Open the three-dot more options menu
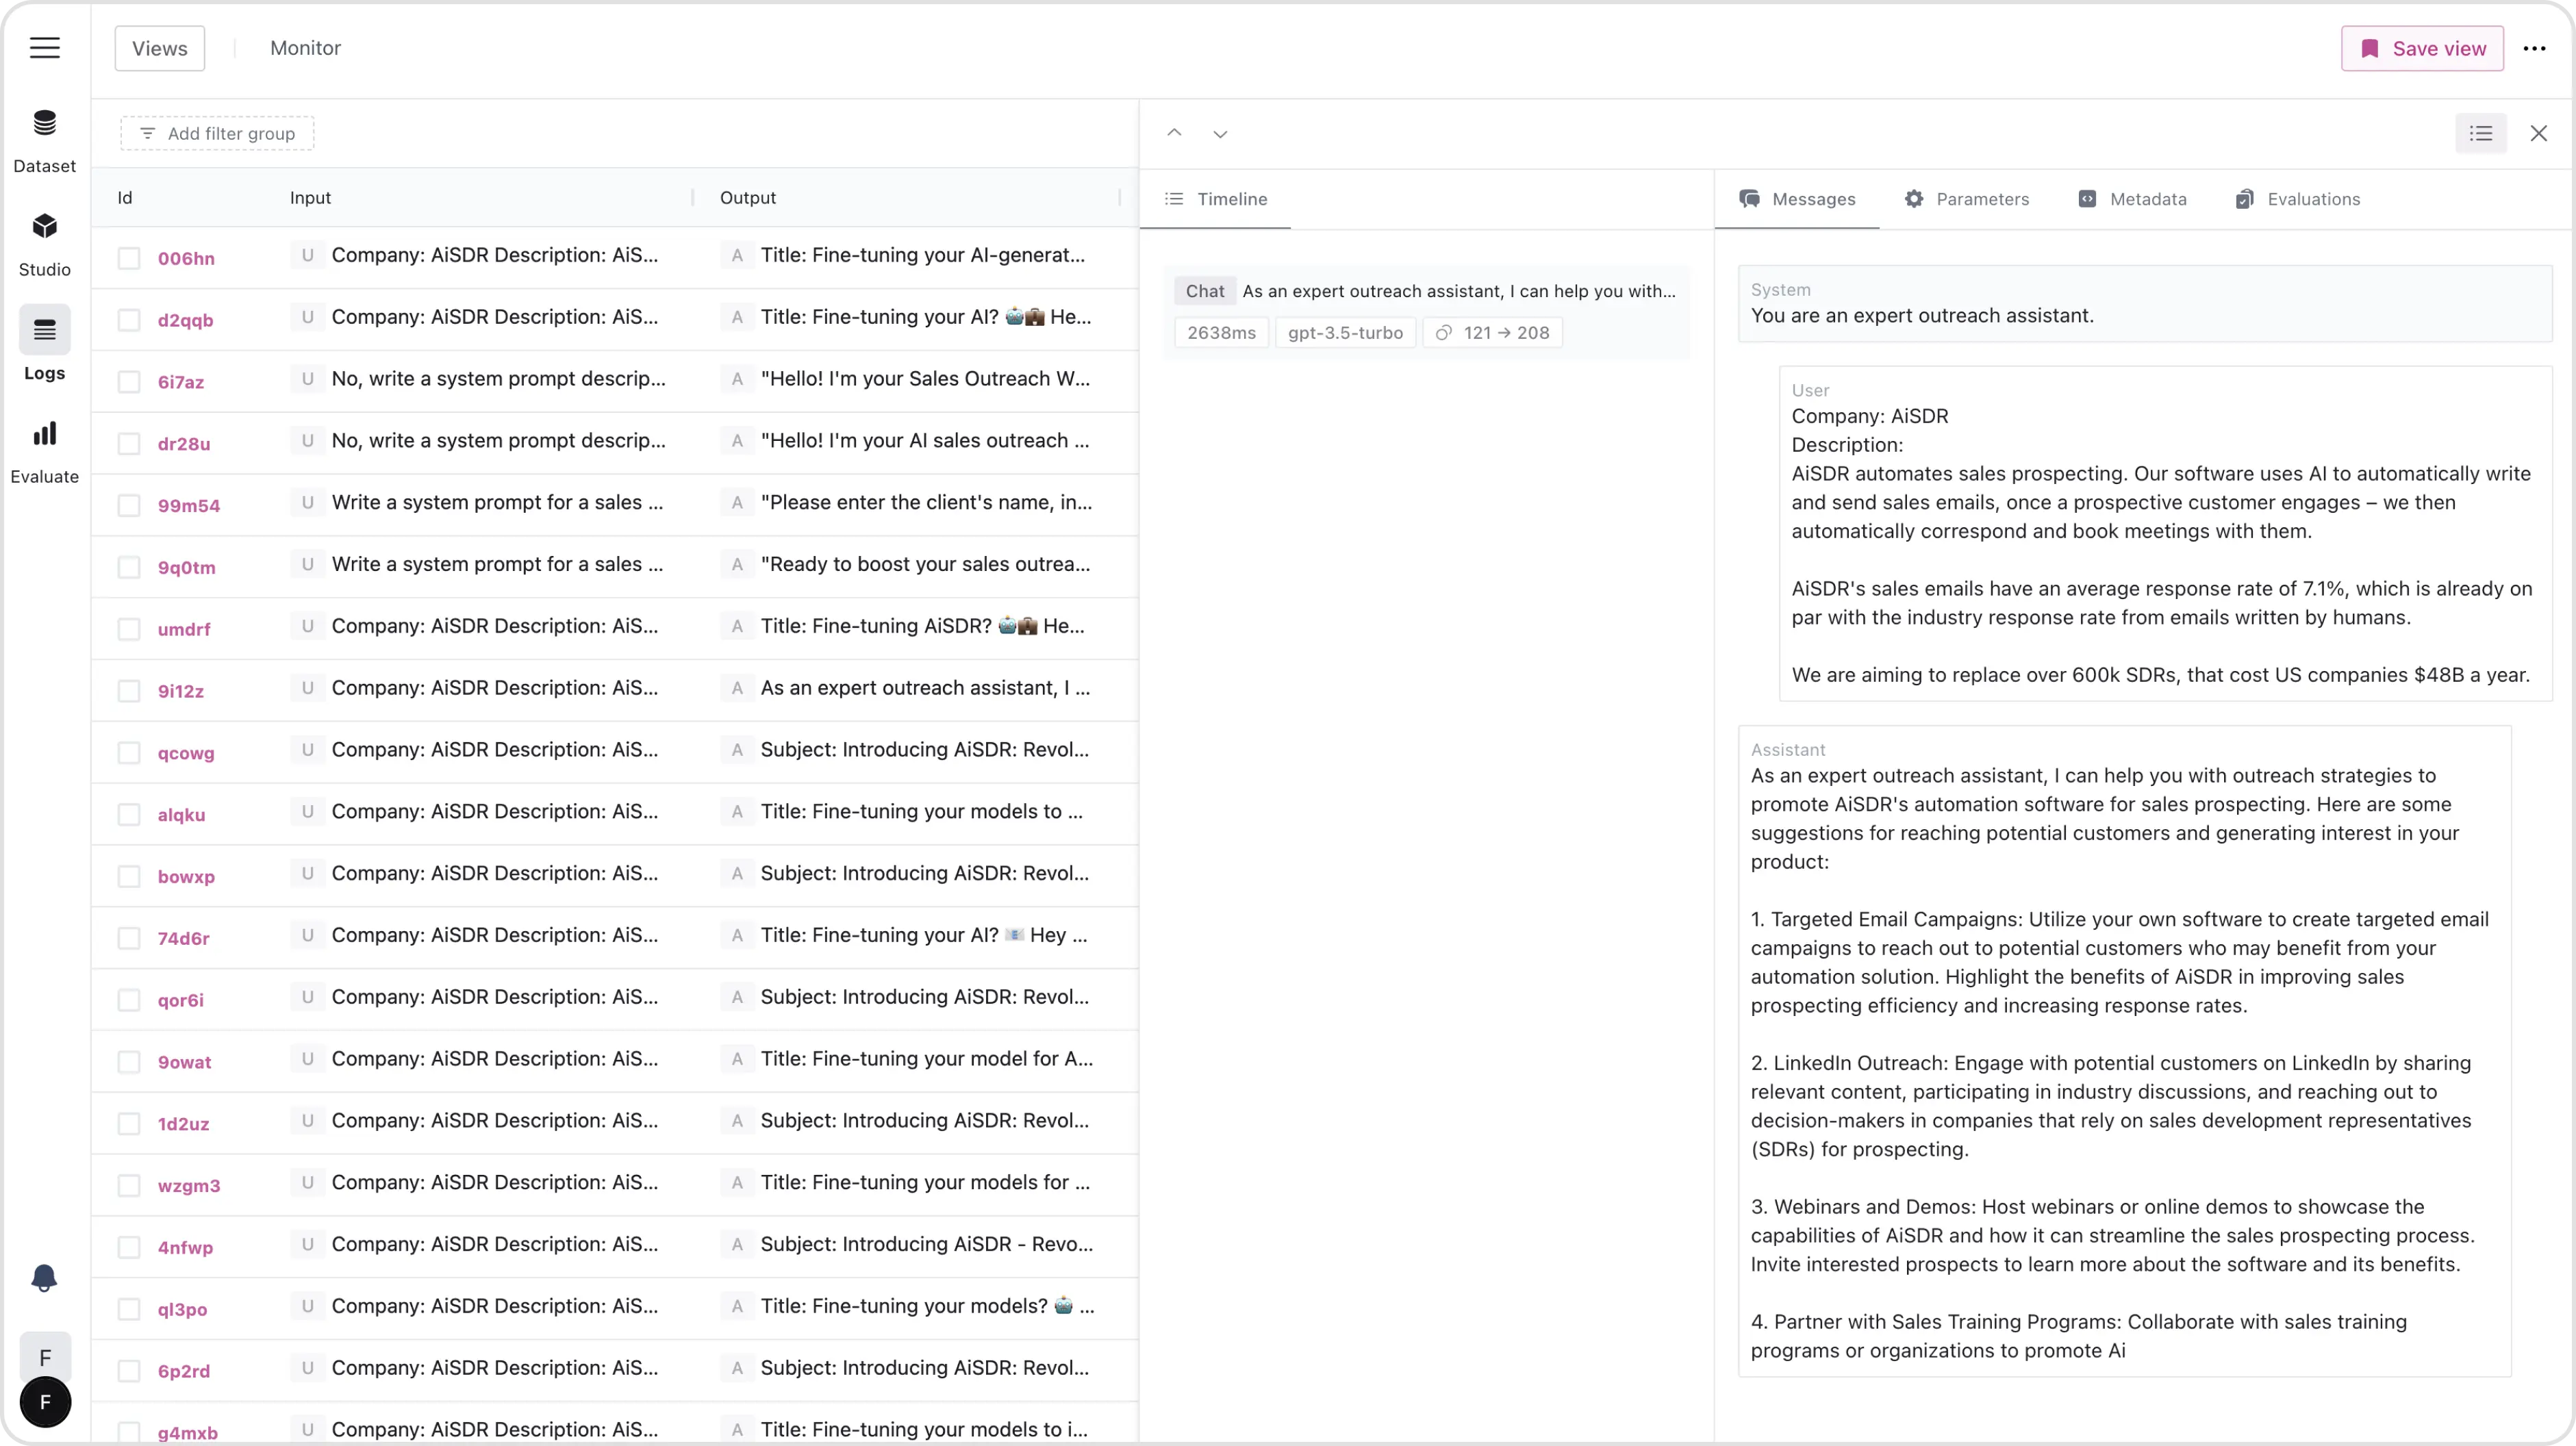 tap(2533, 48)
